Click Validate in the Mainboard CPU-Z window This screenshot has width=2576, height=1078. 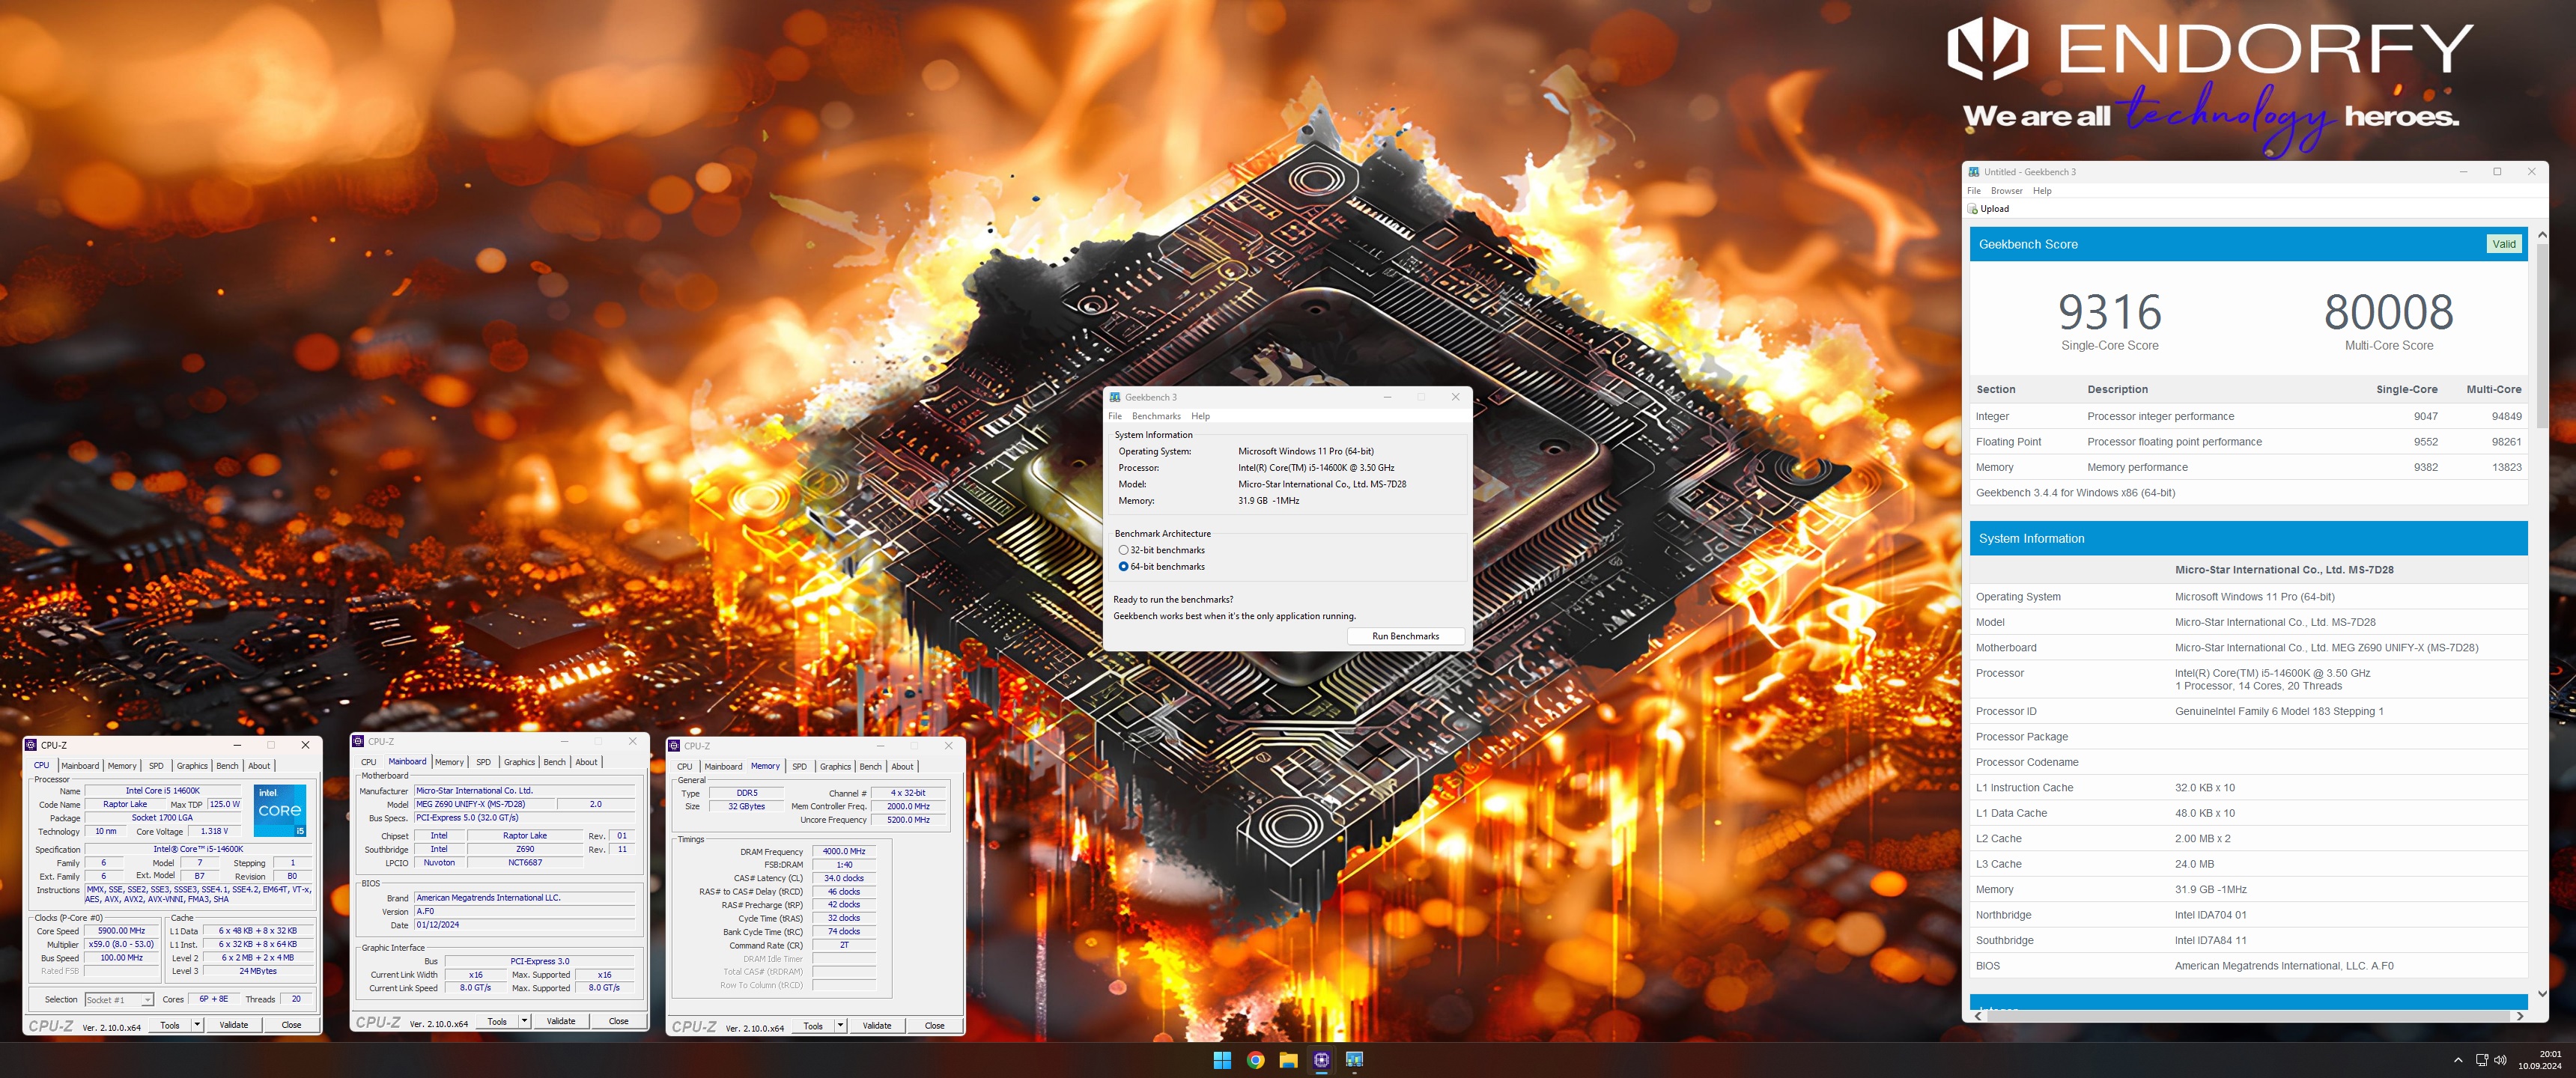click(x=561, y=1021)
